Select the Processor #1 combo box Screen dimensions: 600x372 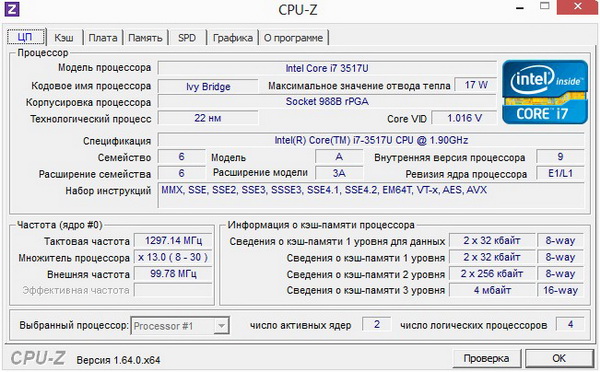point(180,326)
